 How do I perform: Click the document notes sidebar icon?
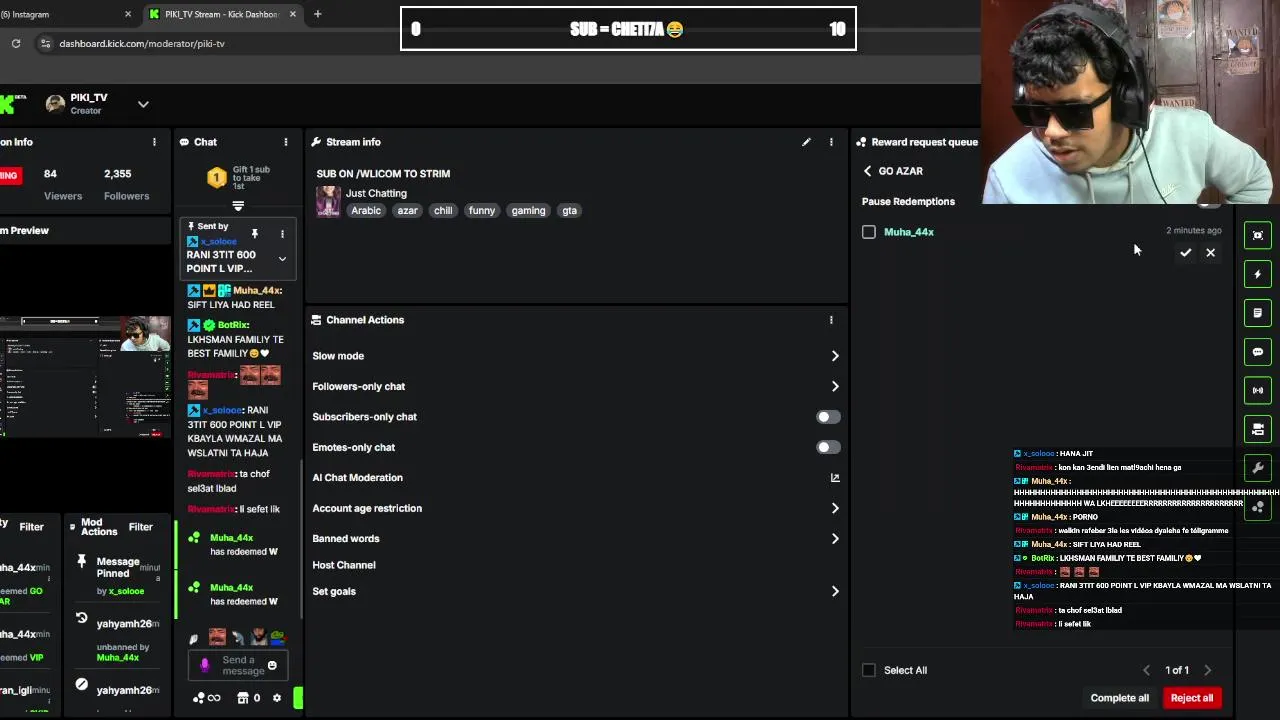[x=1258, y=313]
